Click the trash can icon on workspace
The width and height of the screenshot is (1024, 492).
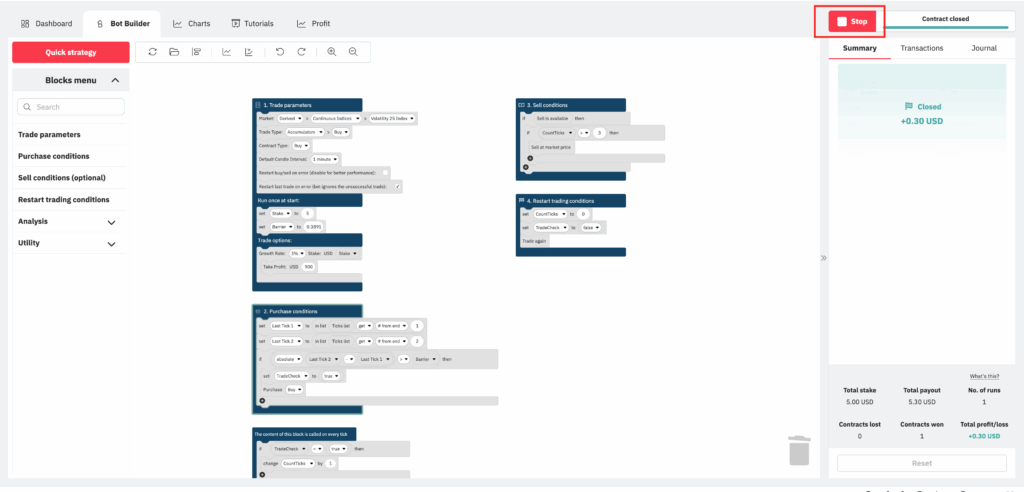(x=799, y=451)
